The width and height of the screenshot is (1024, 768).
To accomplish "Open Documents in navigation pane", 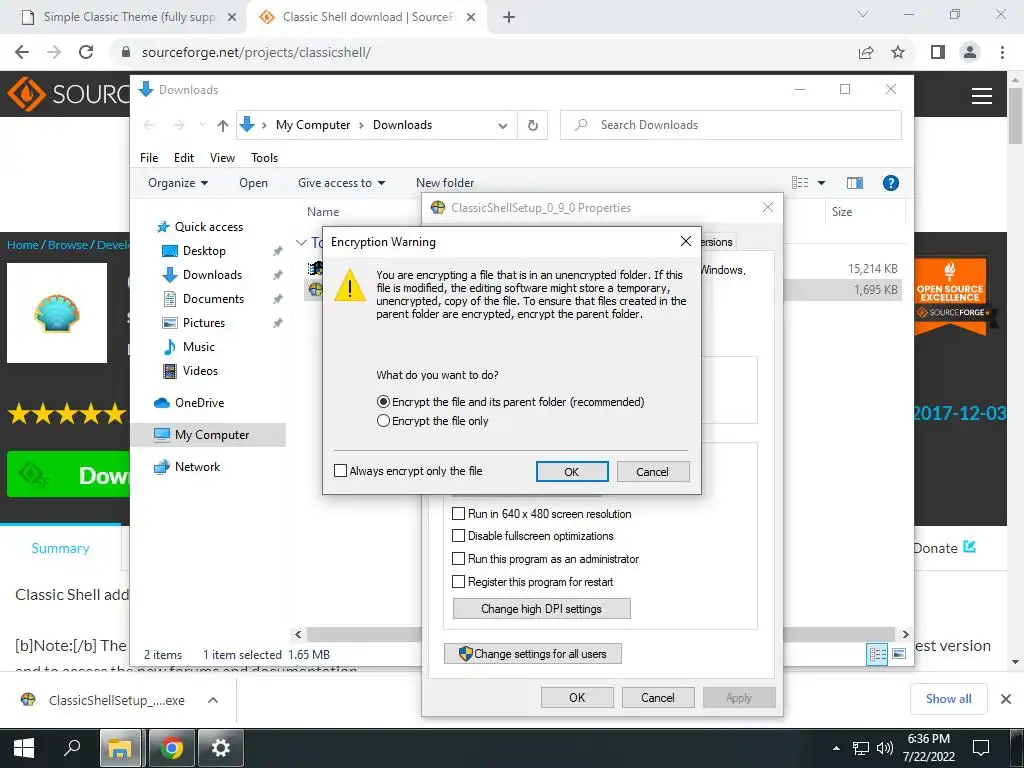I will pyautogui.click(x=203, y=298).
